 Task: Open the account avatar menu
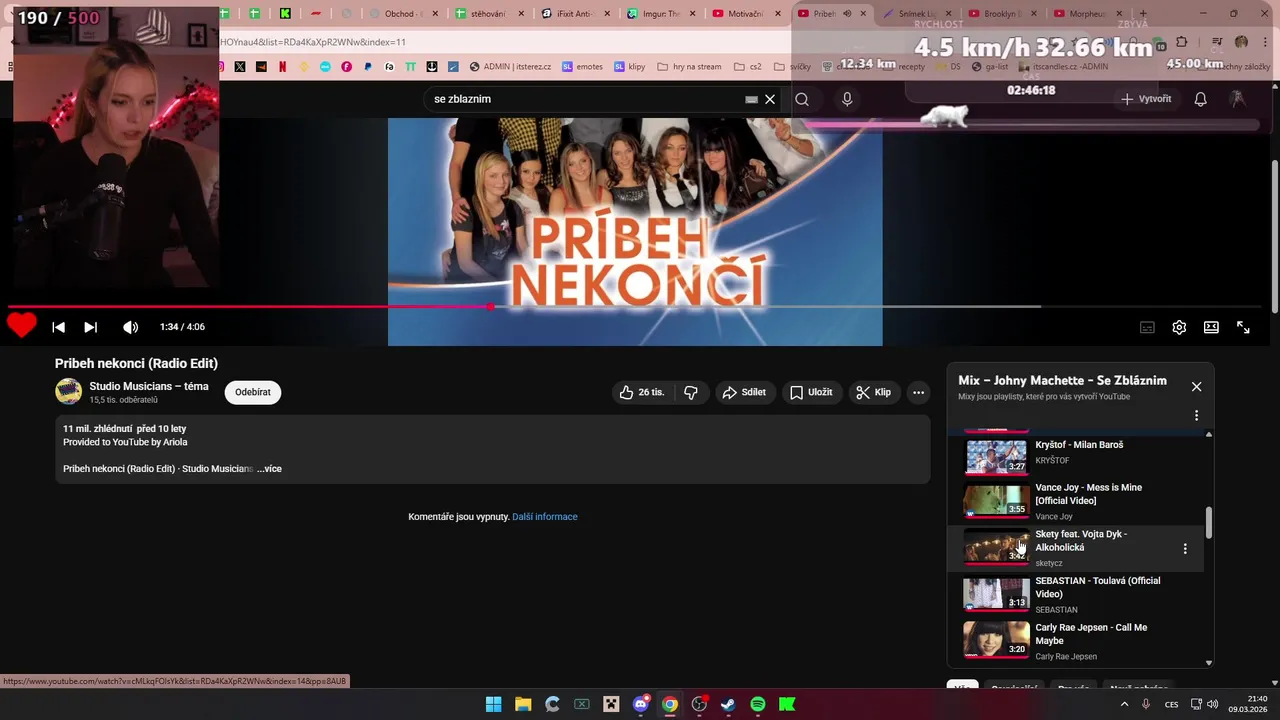[x=1238, y=99]
